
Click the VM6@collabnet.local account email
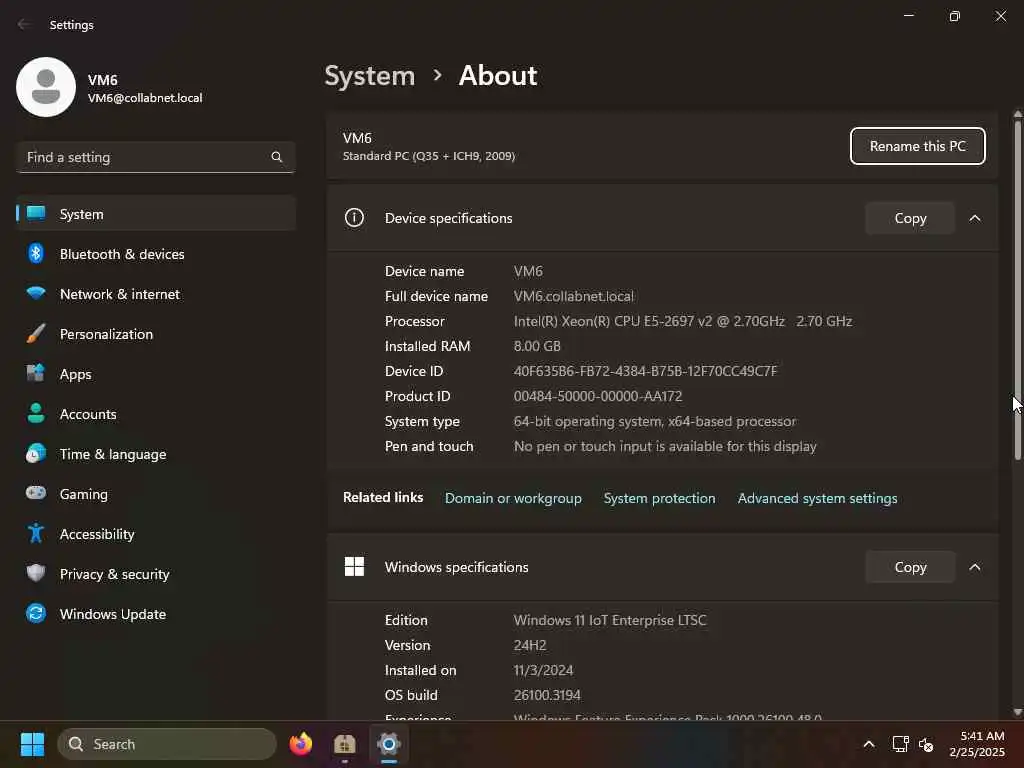pyautogui.click(x=145, y=98)
